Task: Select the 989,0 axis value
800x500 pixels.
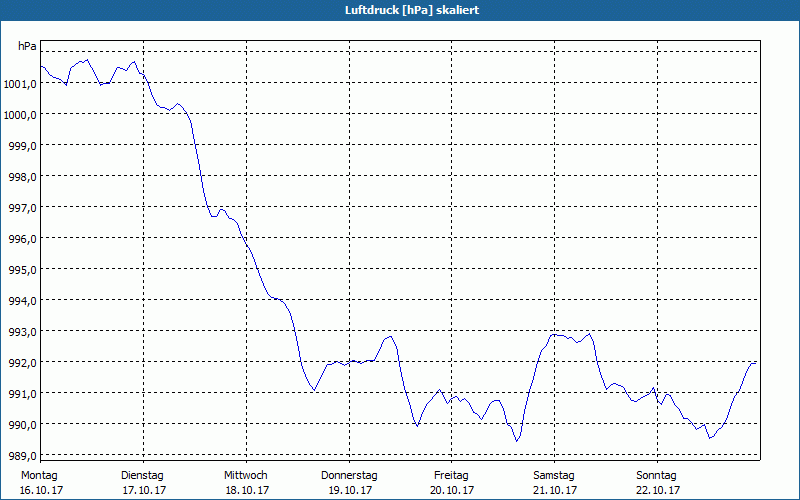Action: point(22,456)
